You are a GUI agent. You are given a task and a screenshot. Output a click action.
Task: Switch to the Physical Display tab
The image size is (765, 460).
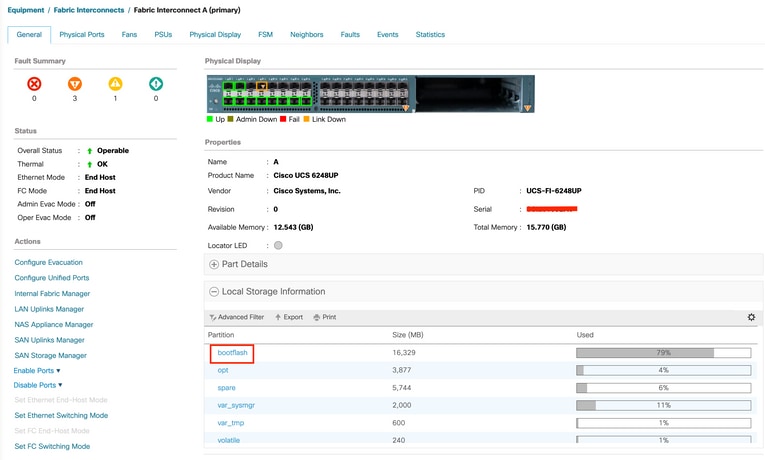(215, 35)
